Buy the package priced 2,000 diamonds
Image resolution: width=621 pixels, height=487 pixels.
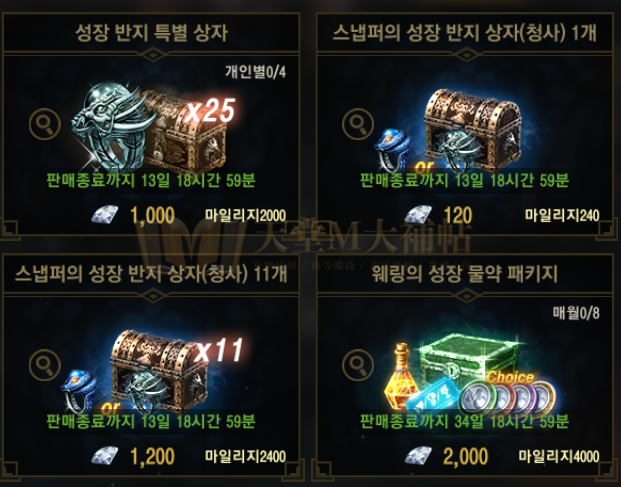(465, 456)
